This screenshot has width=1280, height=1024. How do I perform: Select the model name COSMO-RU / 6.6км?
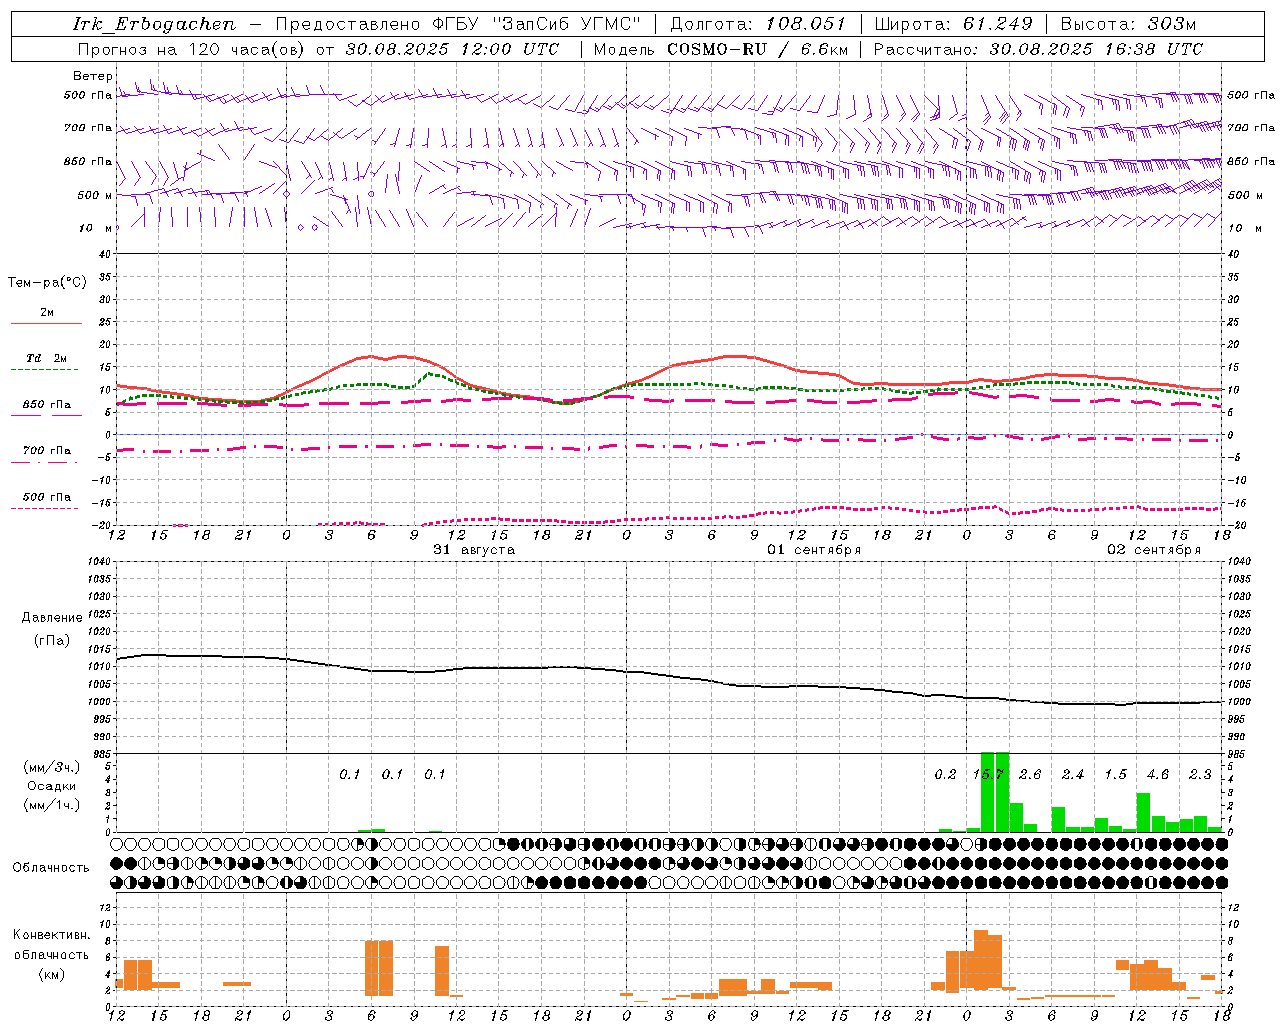tap(757, 49)
